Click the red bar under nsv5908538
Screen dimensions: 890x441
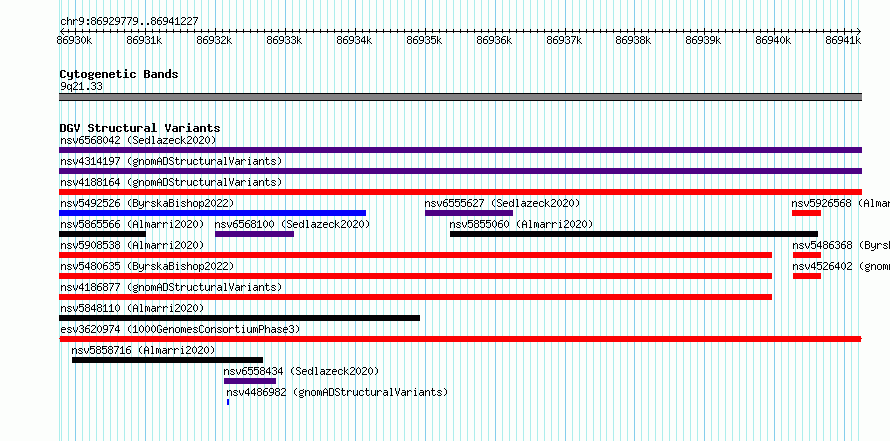415,255
